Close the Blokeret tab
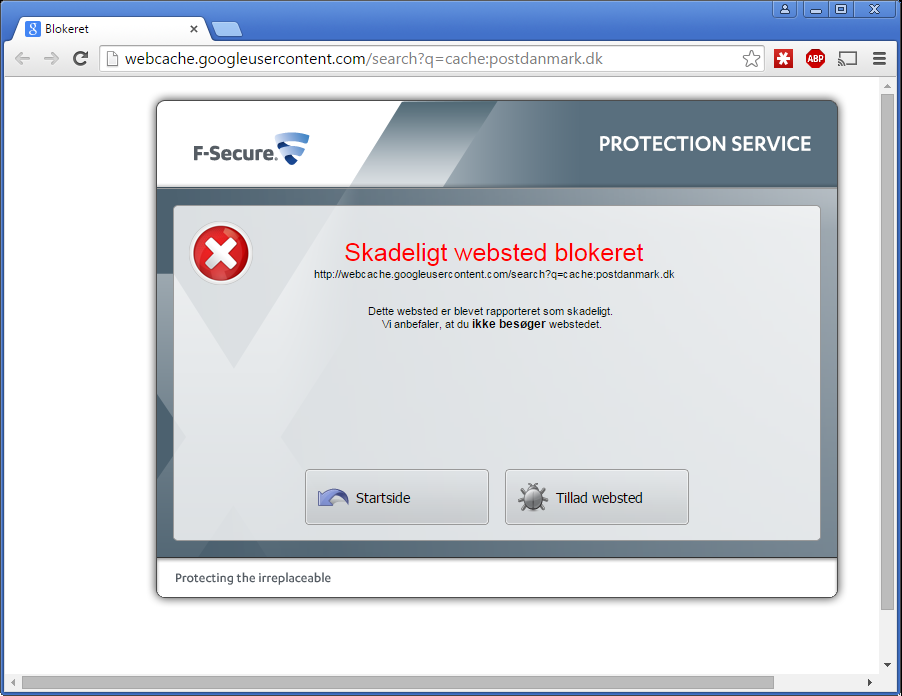The image size is (902, 696). [194, 29]
